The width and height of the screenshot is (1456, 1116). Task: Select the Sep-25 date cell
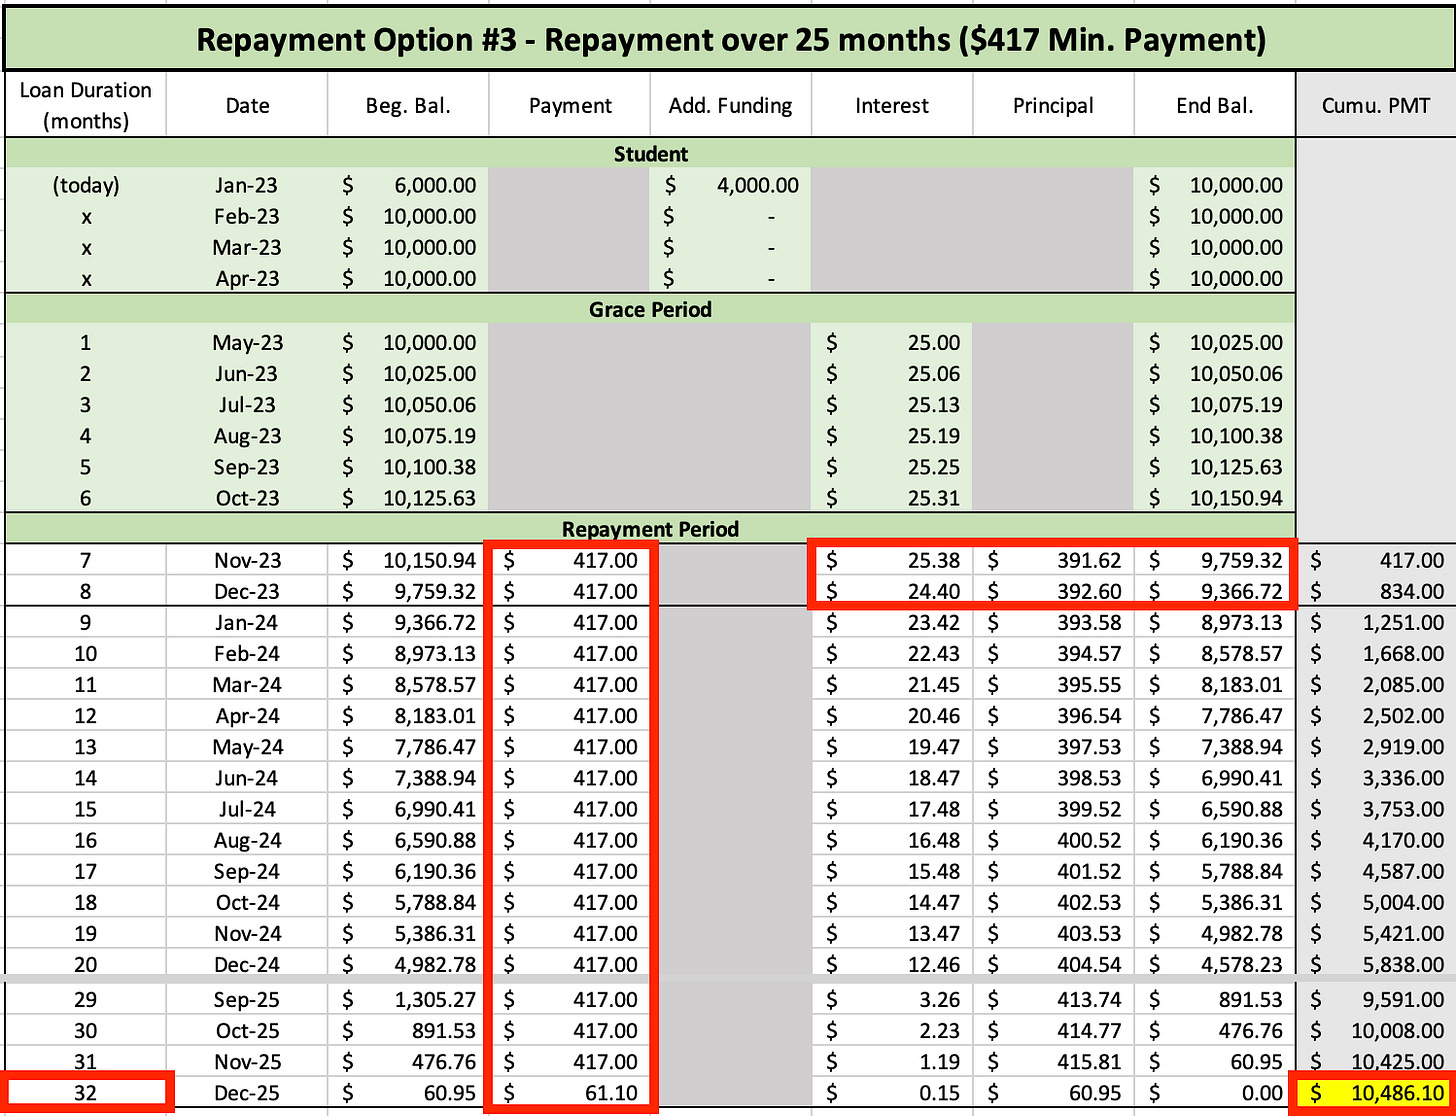247,999
